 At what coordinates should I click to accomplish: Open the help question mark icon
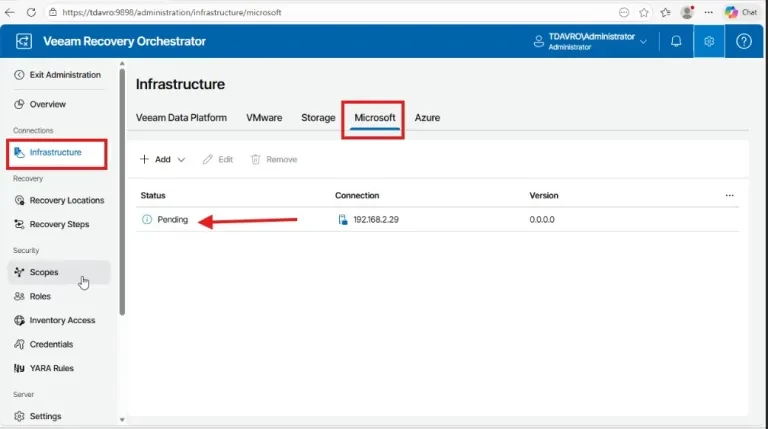(x=744, y=42)
